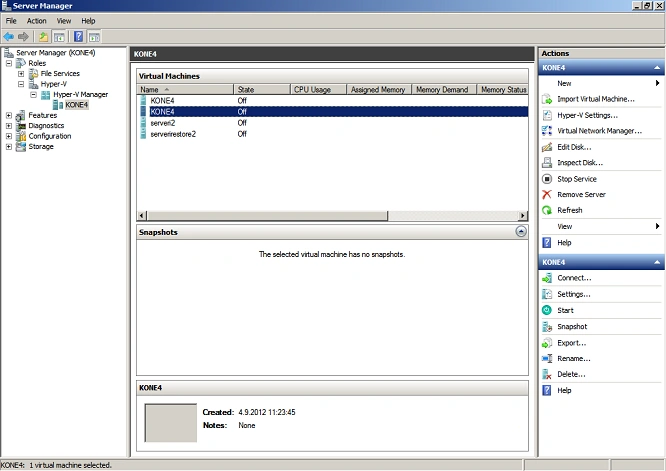This screenshot has width=666, height=471.
Task: Click the Delete icon in VM actions
Action: [547, 374]
